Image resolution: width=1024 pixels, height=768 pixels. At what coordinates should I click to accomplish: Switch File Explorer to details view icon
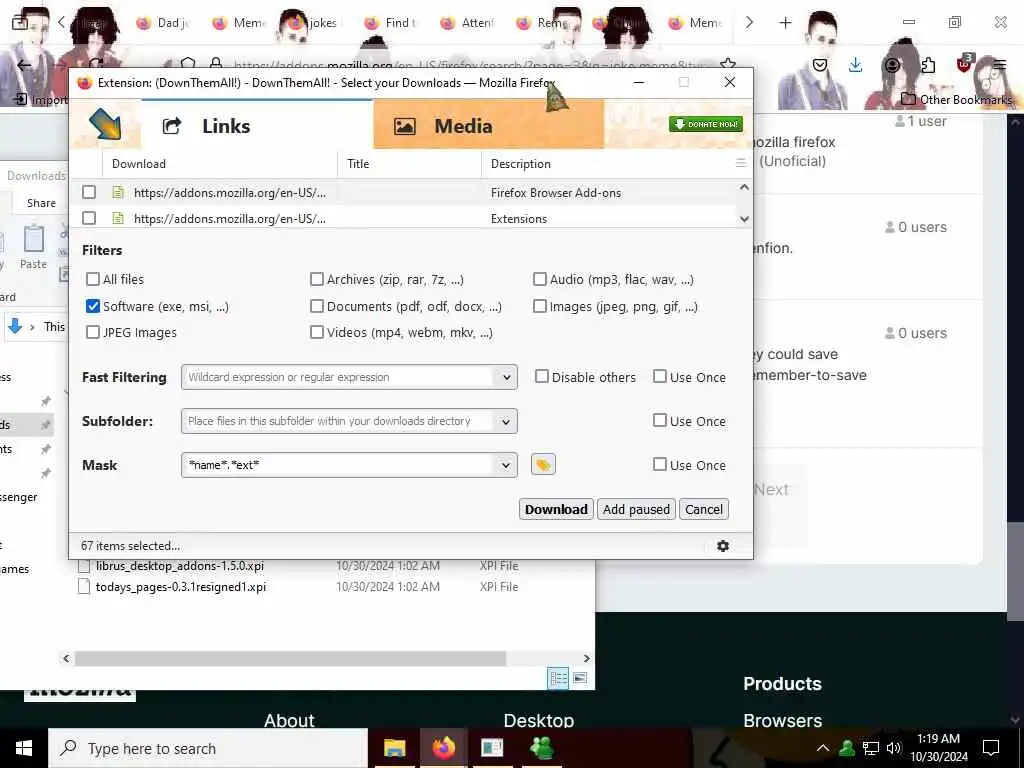coord(559,679)
